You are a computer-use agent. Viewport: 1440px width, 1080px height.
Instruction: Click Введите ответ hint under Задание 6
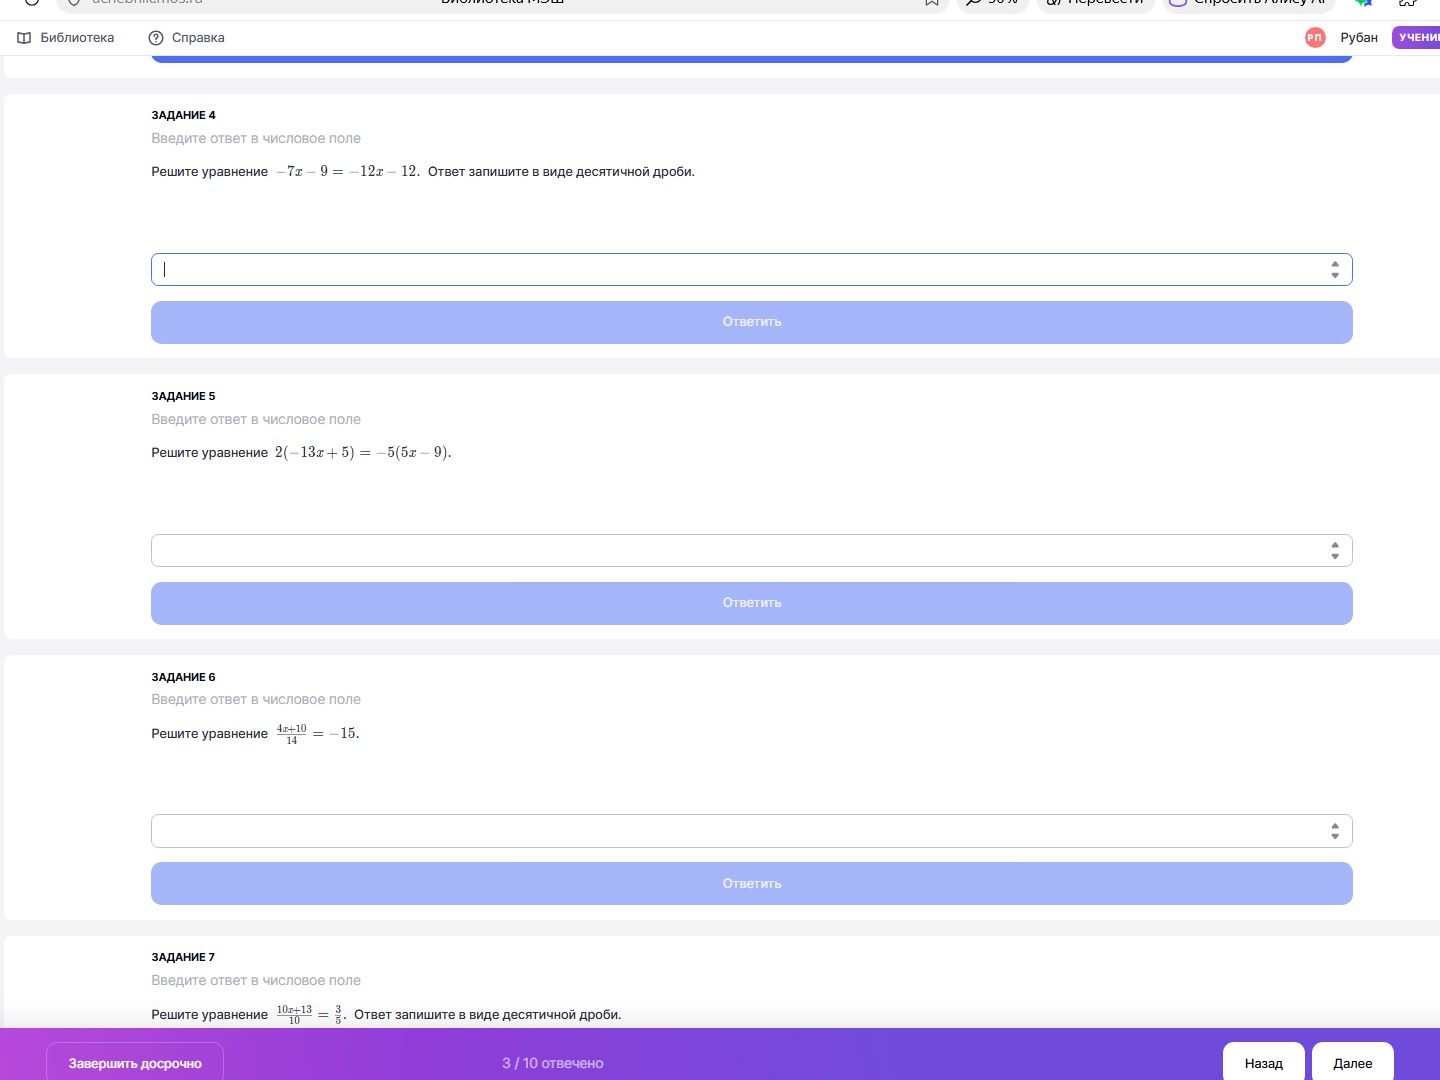point(256,699)
